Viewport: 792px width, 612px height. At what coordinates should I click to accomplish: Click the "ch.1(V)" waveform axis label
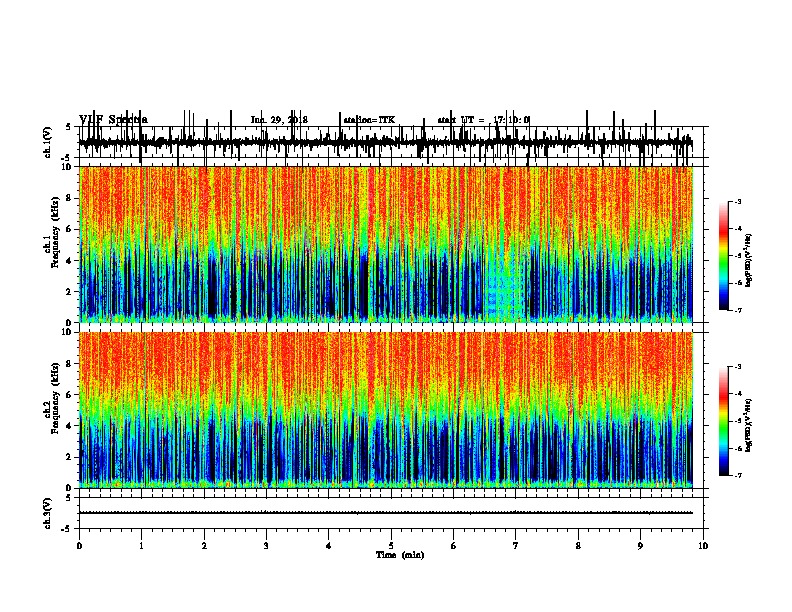coord(47,142)
